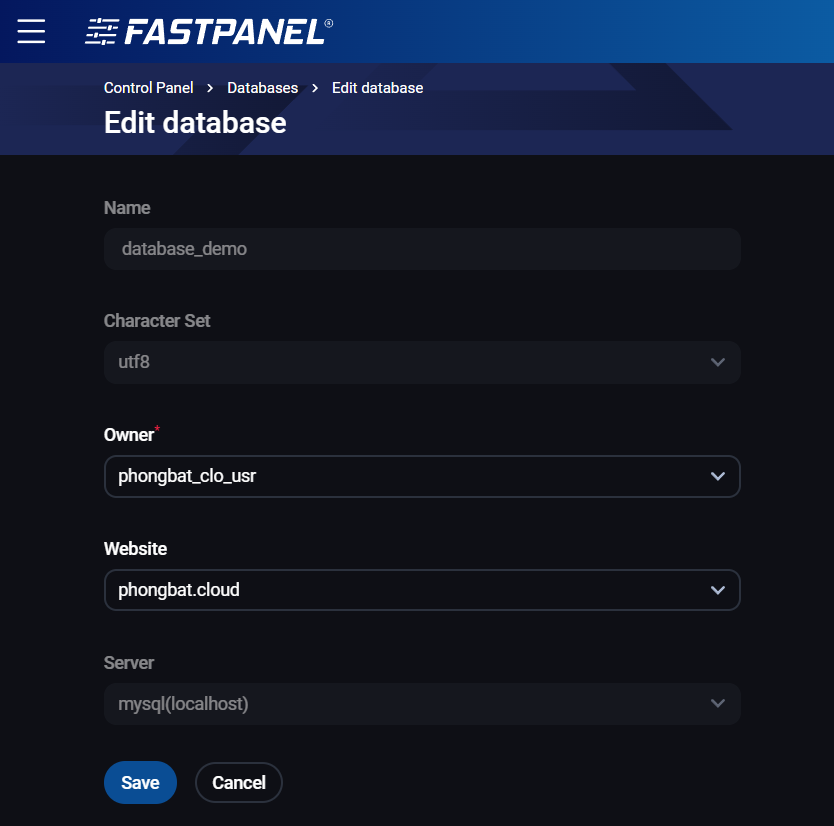Click the Website dropdown chevron arrow

coord(717,590)
